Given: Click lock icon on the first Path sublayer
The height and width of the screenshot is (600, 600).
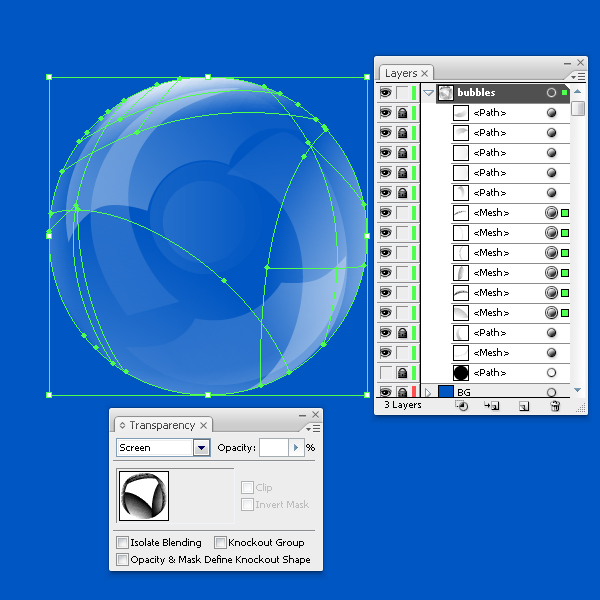Looking at the screenshot, I should pos(402,112).
